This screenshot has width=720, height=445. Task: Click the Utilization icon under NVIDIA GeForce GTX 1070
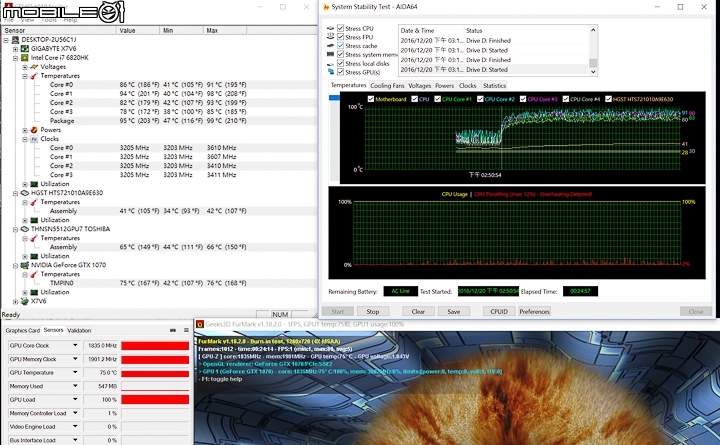tap(34, 292)
